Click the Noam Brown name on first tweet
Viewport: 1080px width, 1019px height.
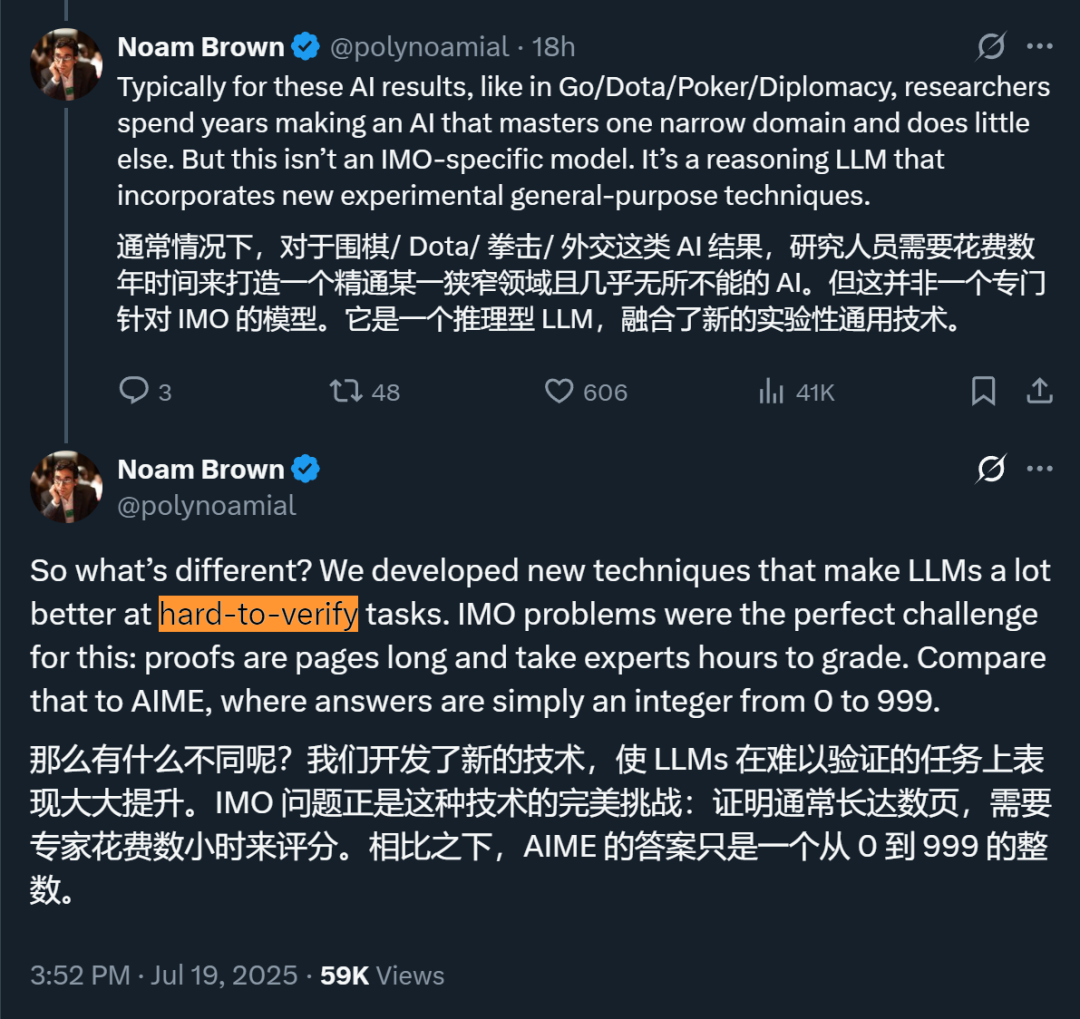[x=200, y=46]
